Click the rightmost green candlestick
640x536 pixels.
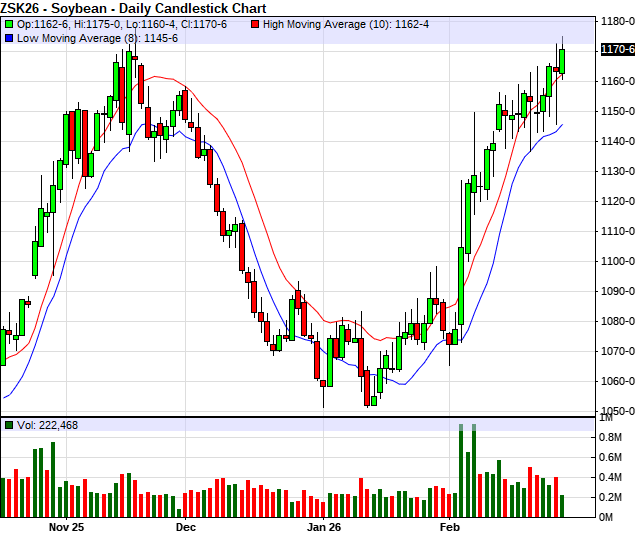(562, 60)
